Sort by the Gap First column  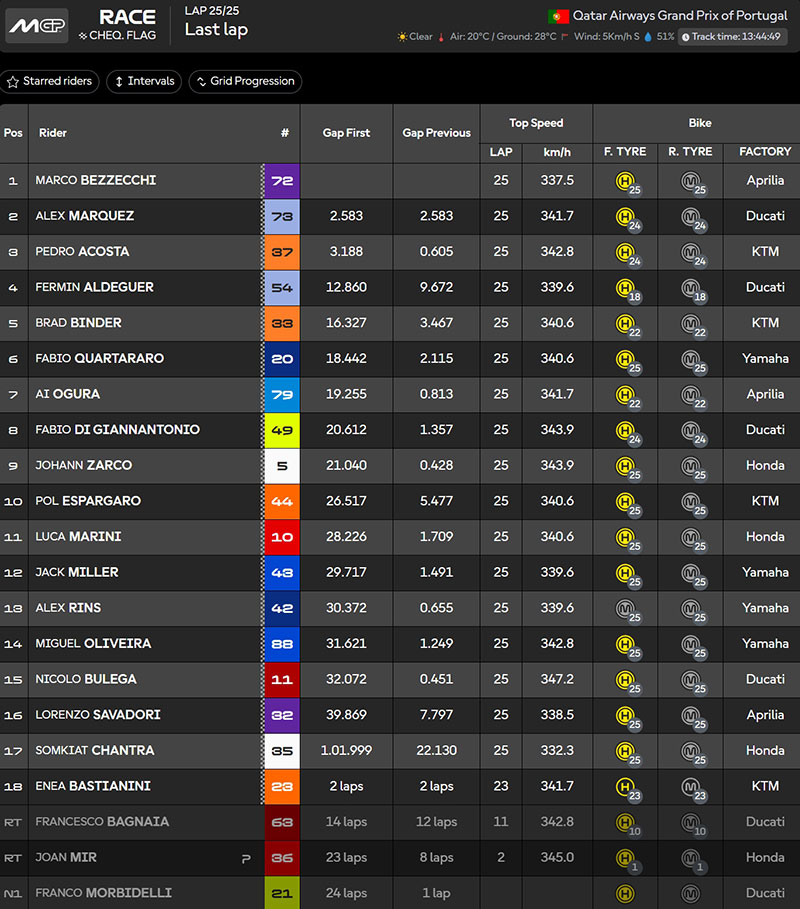[346, 133]
